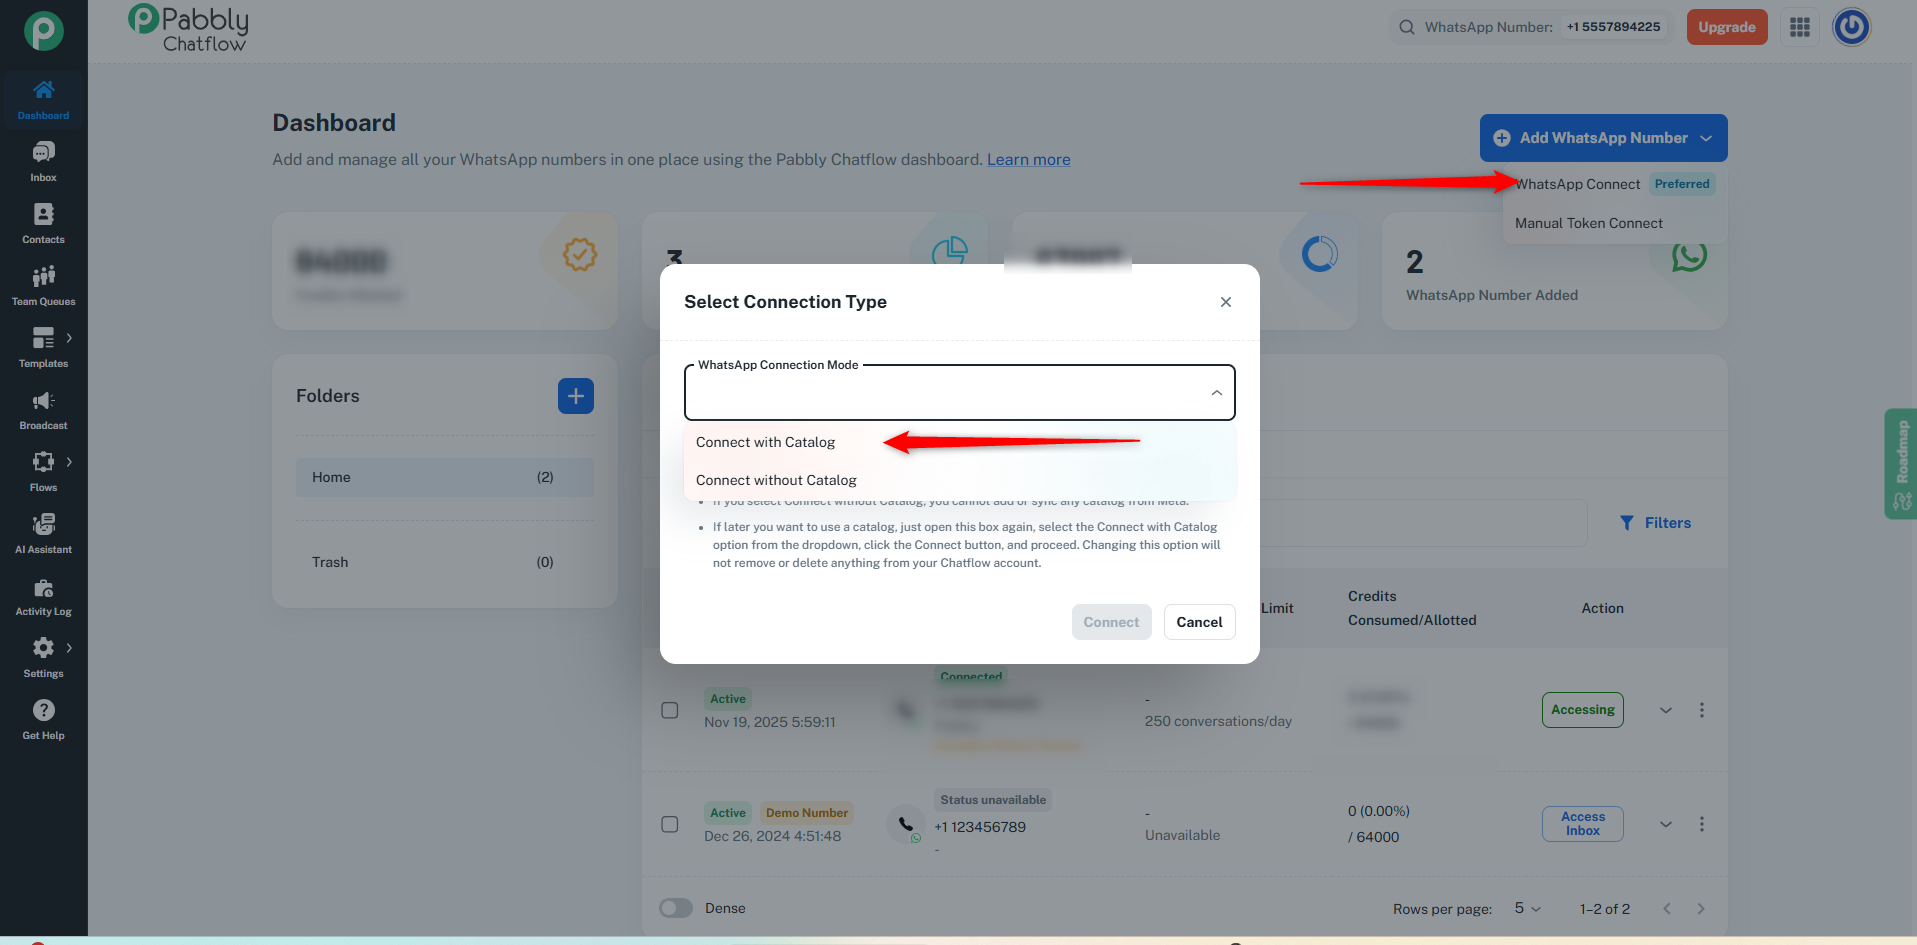Click the +1 123456789 phone number

point(980,827)
